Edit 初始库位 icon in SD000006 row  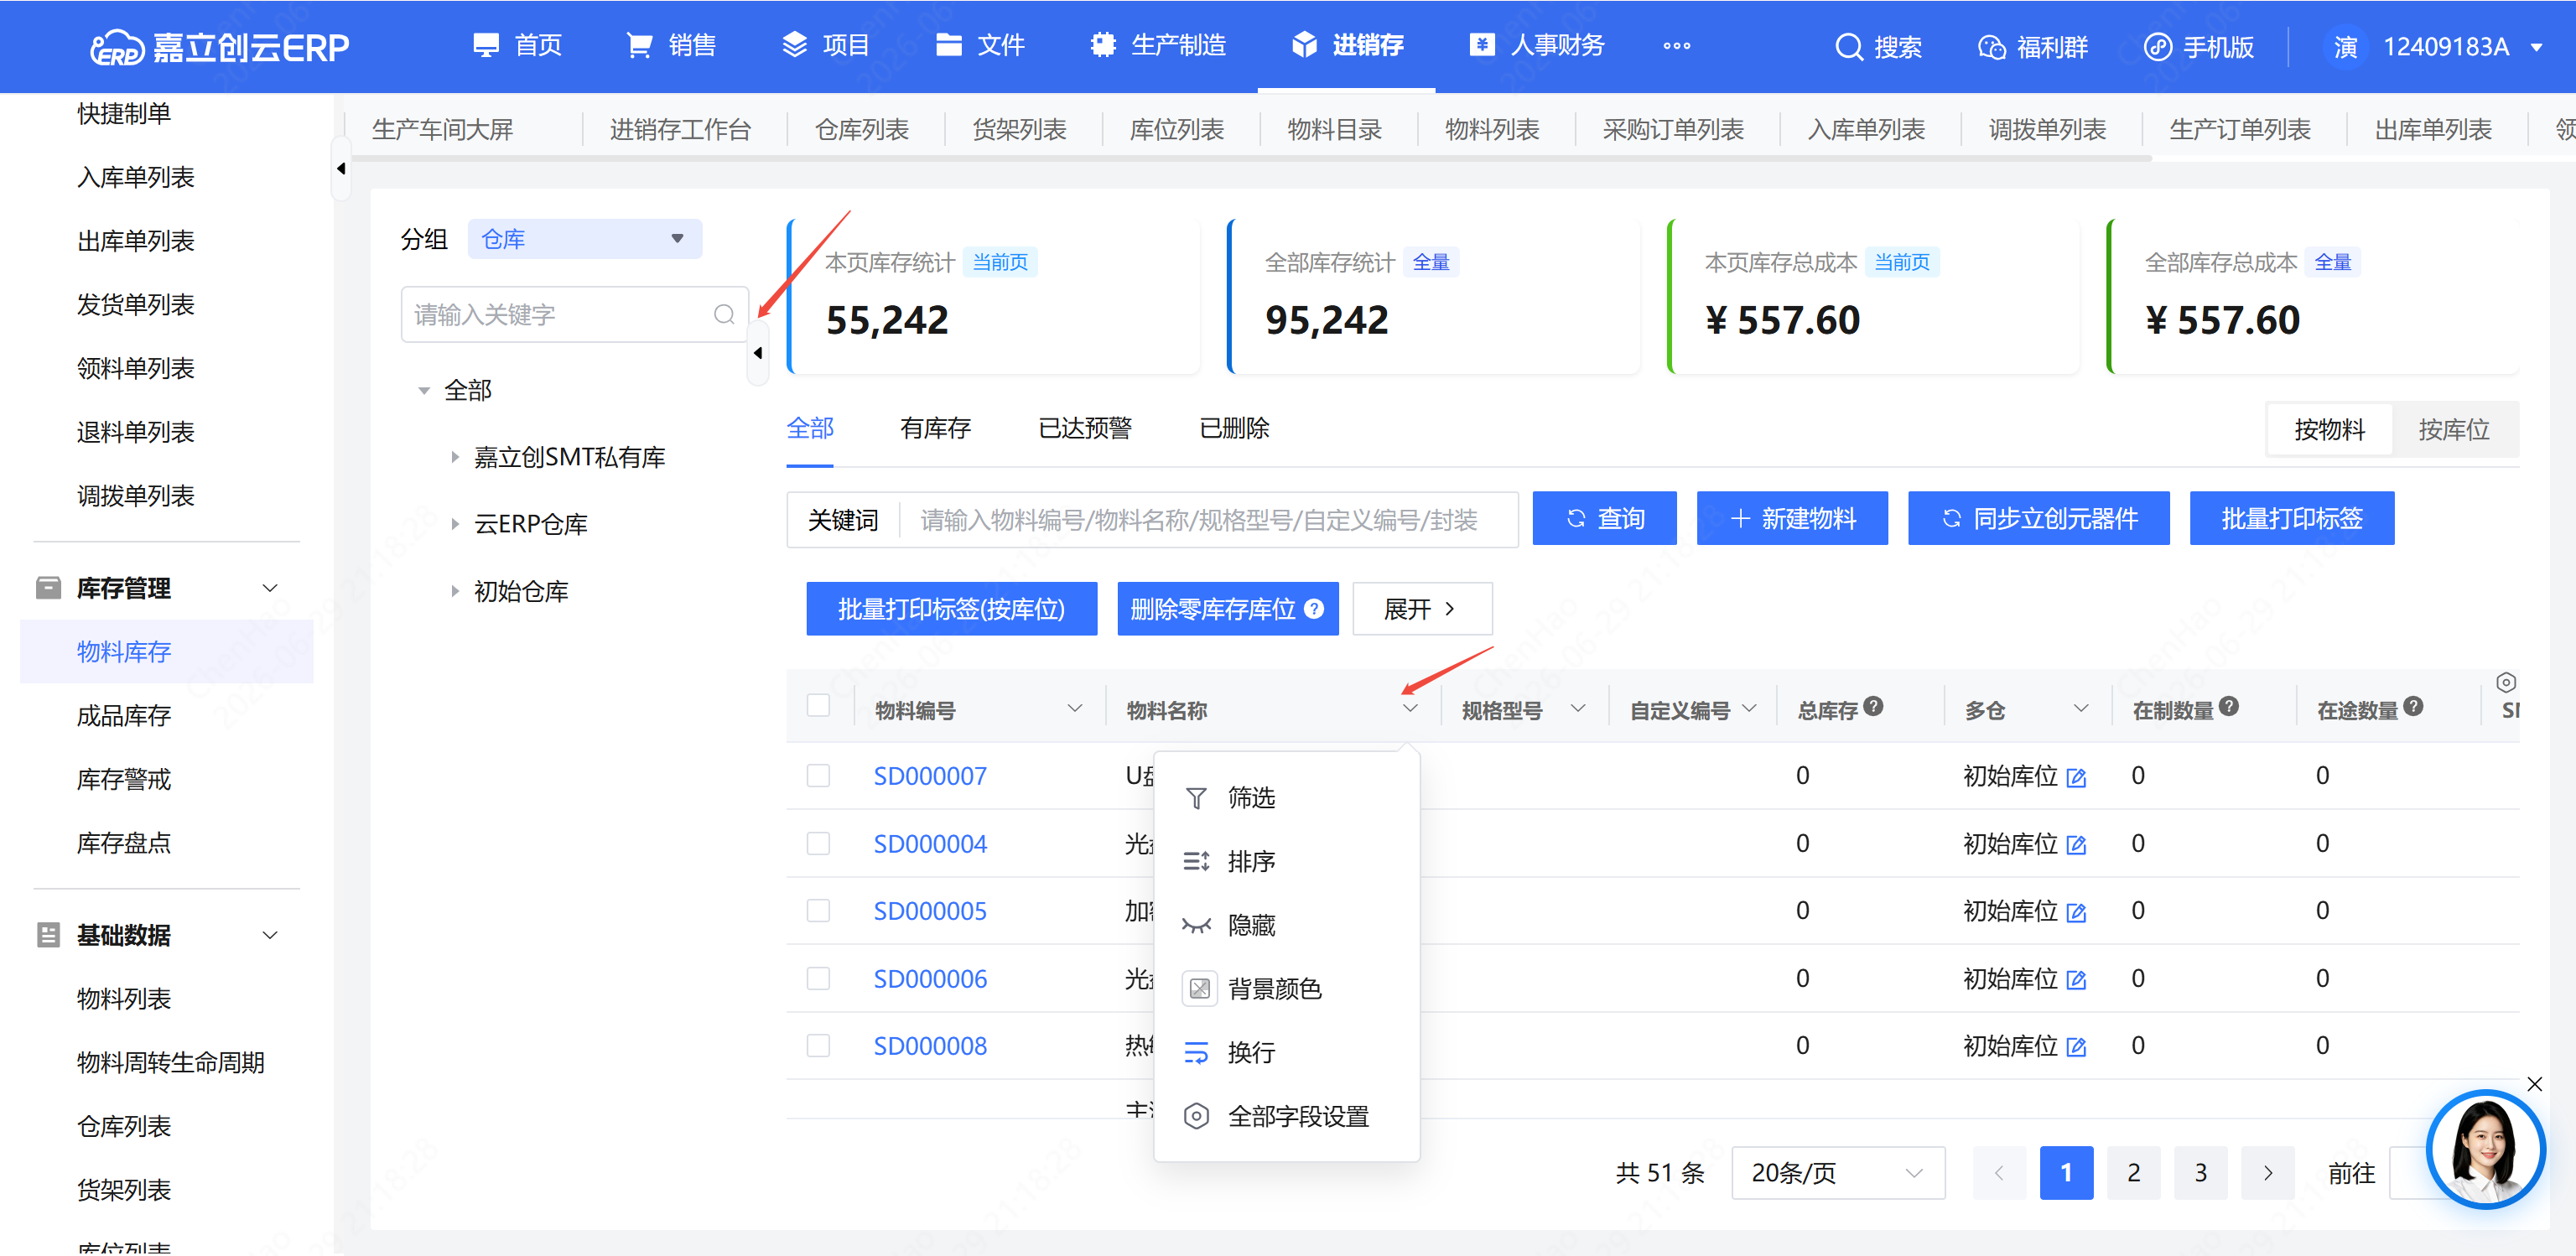2076,980
